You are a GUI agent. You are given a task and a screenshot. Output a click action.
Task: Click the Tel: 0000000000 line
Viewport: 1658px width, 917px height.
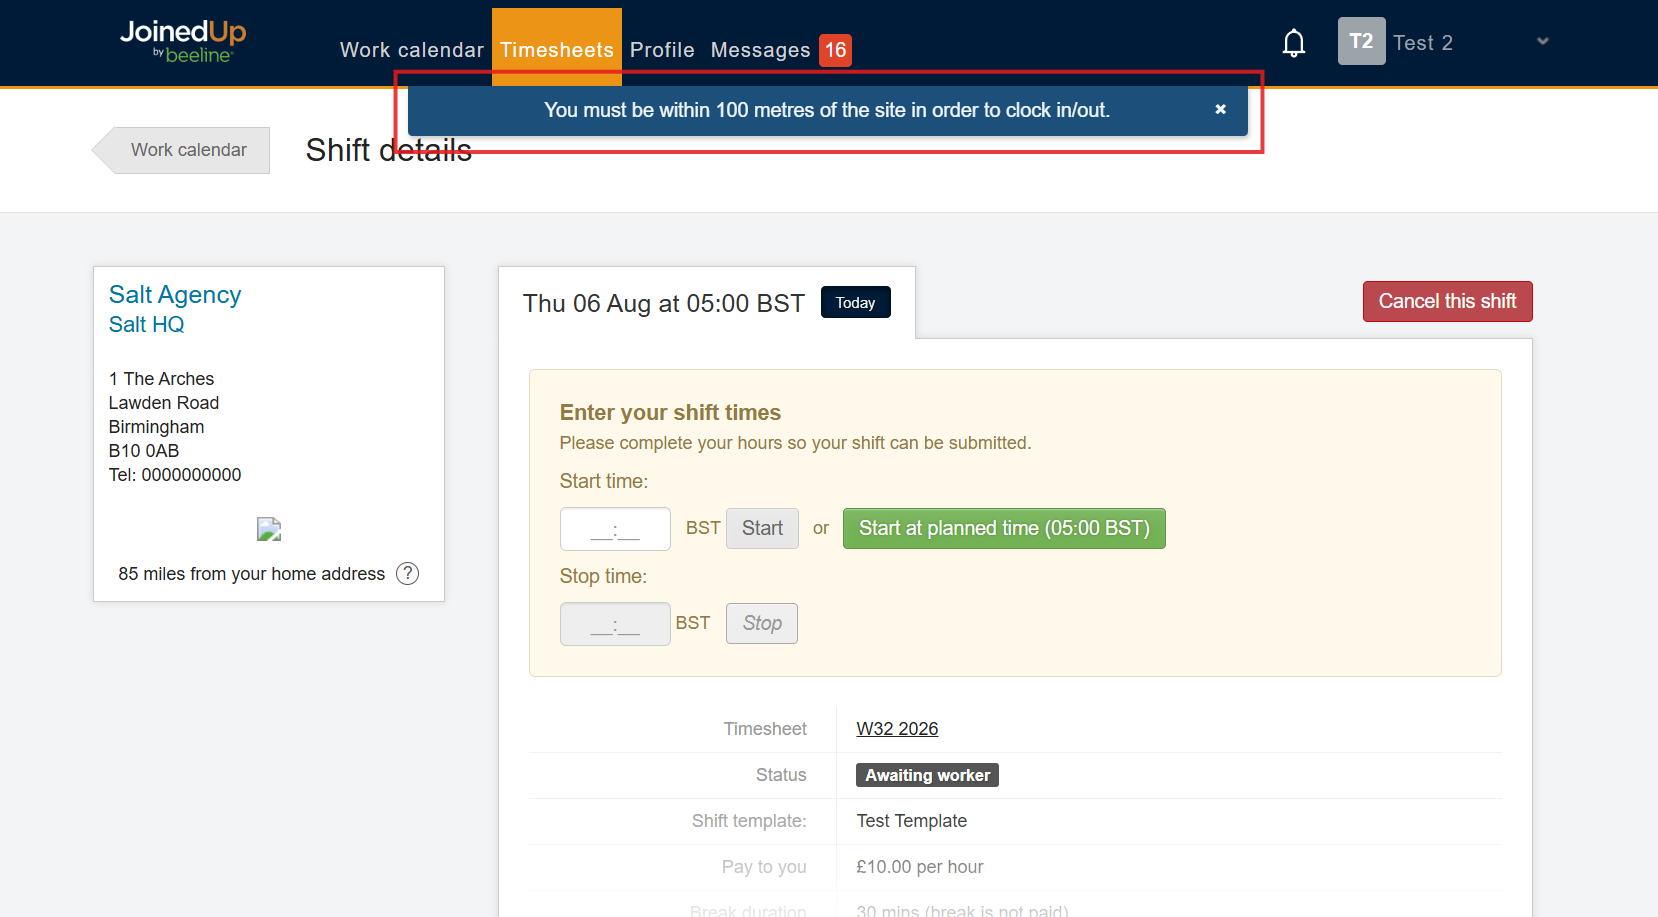pos(175,475)
